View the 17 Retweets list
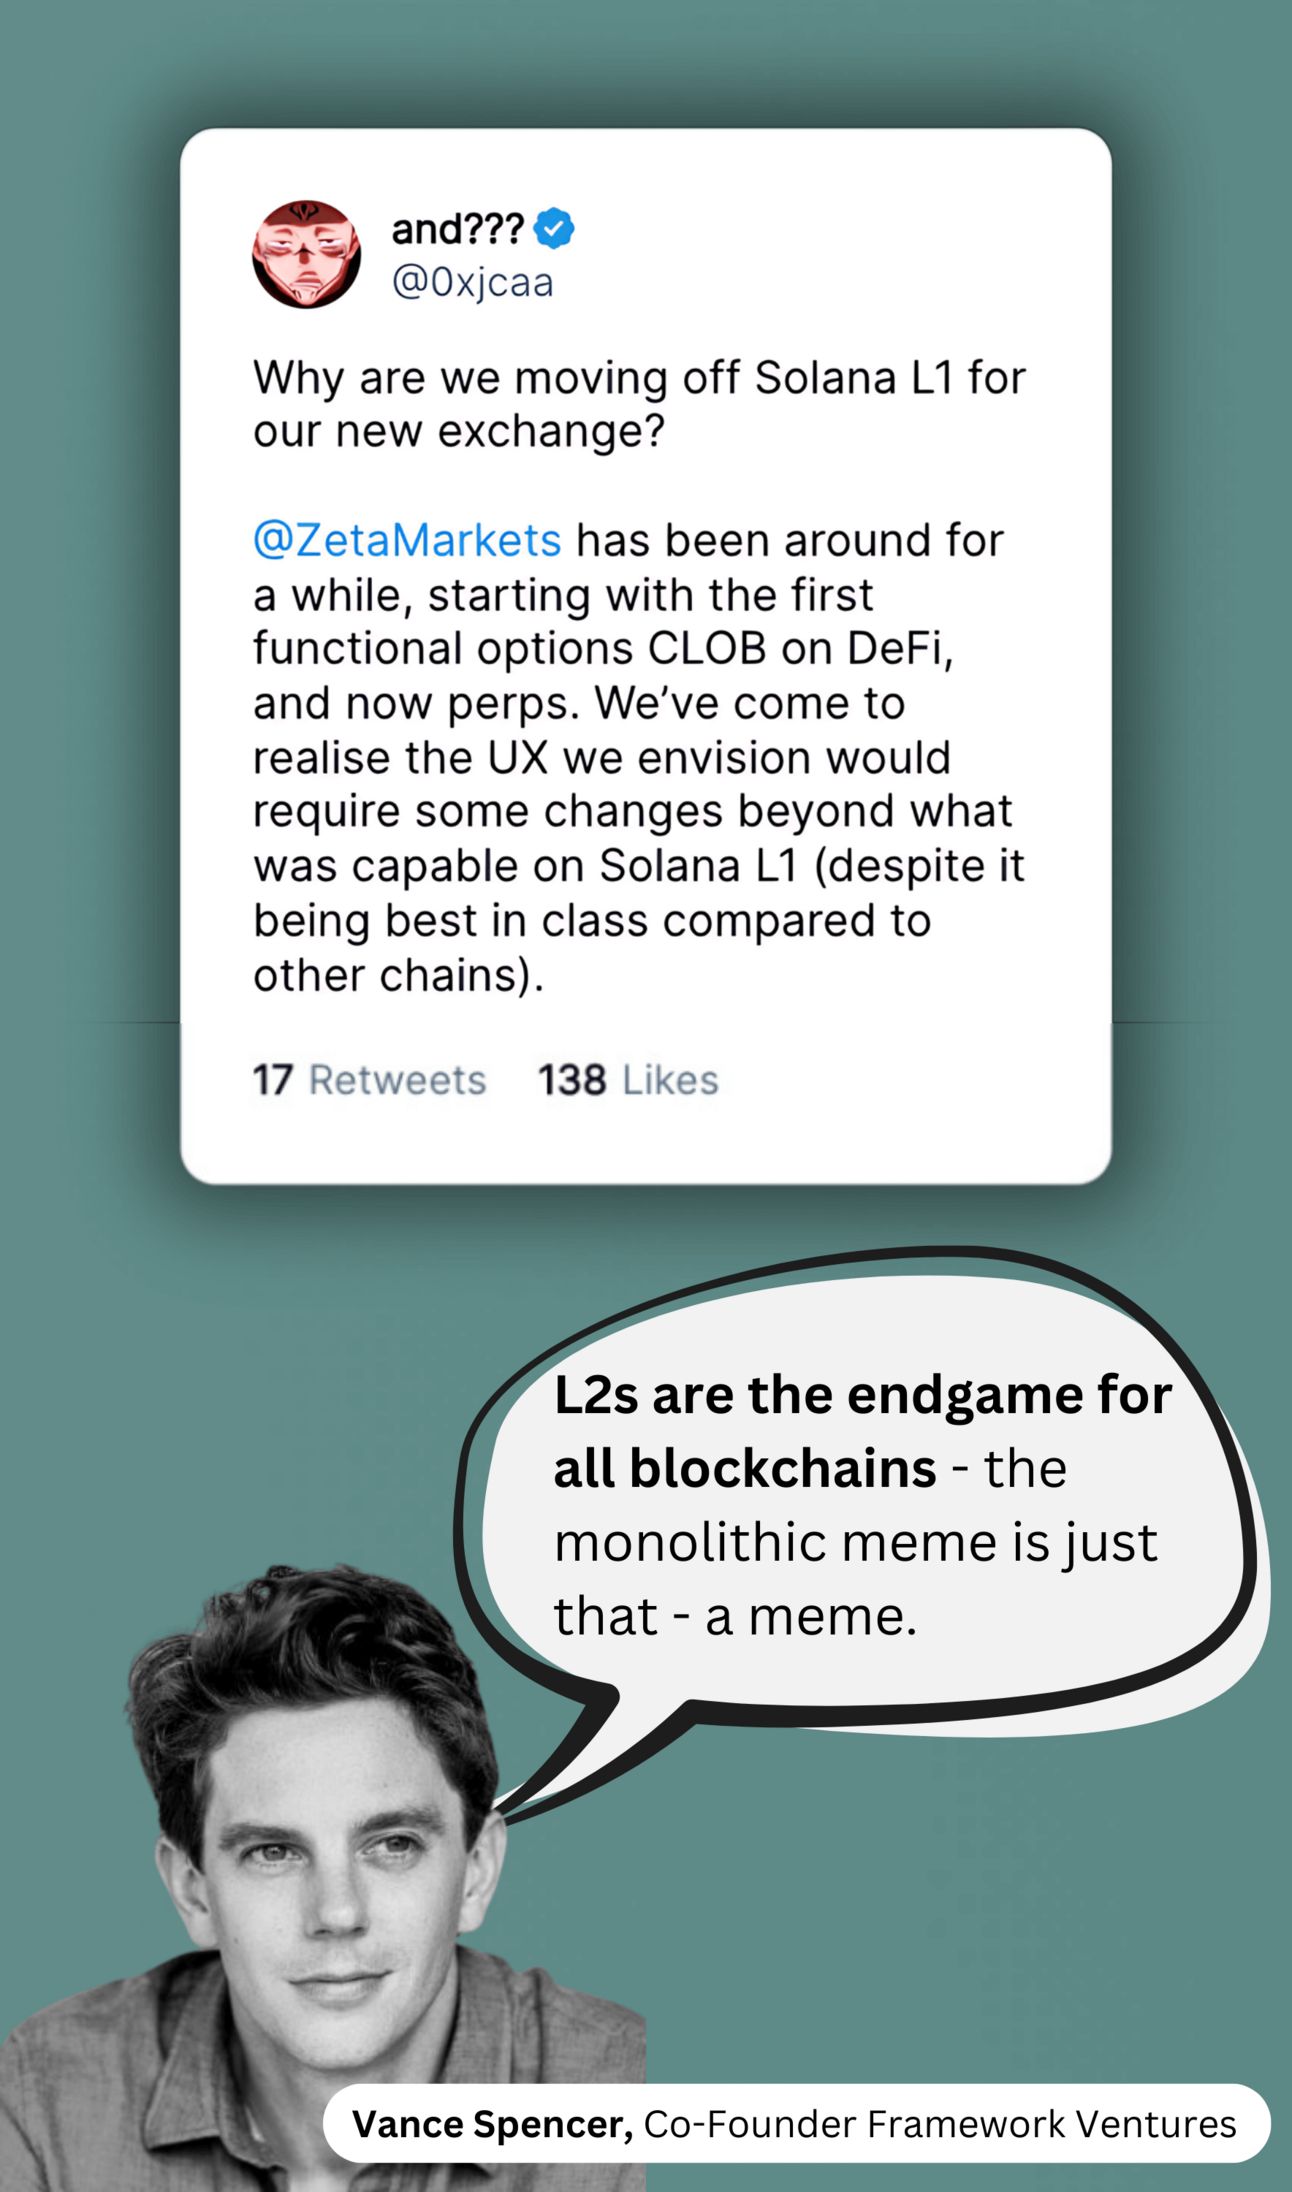Screen dimensions: 1292x2192 point(369,1080)
